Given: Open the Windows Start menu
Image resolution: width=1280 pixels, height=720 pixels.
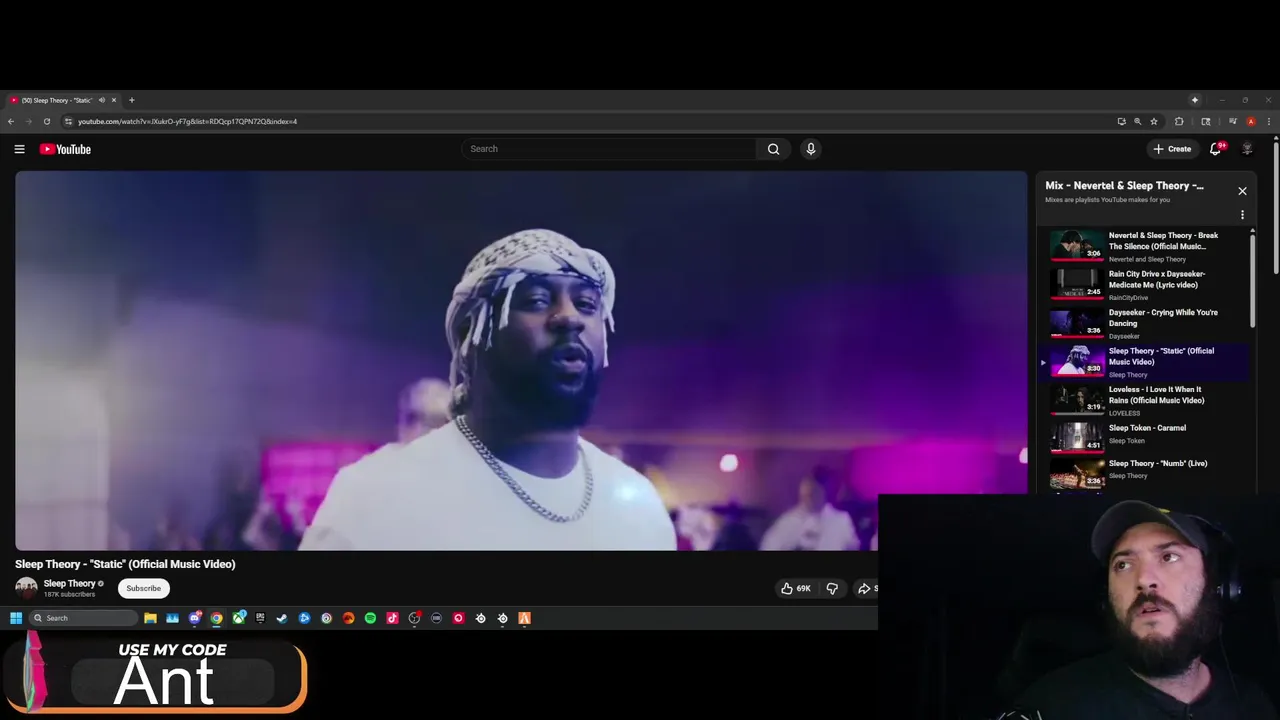Looking at the screenshot, I should pos(16,618).
